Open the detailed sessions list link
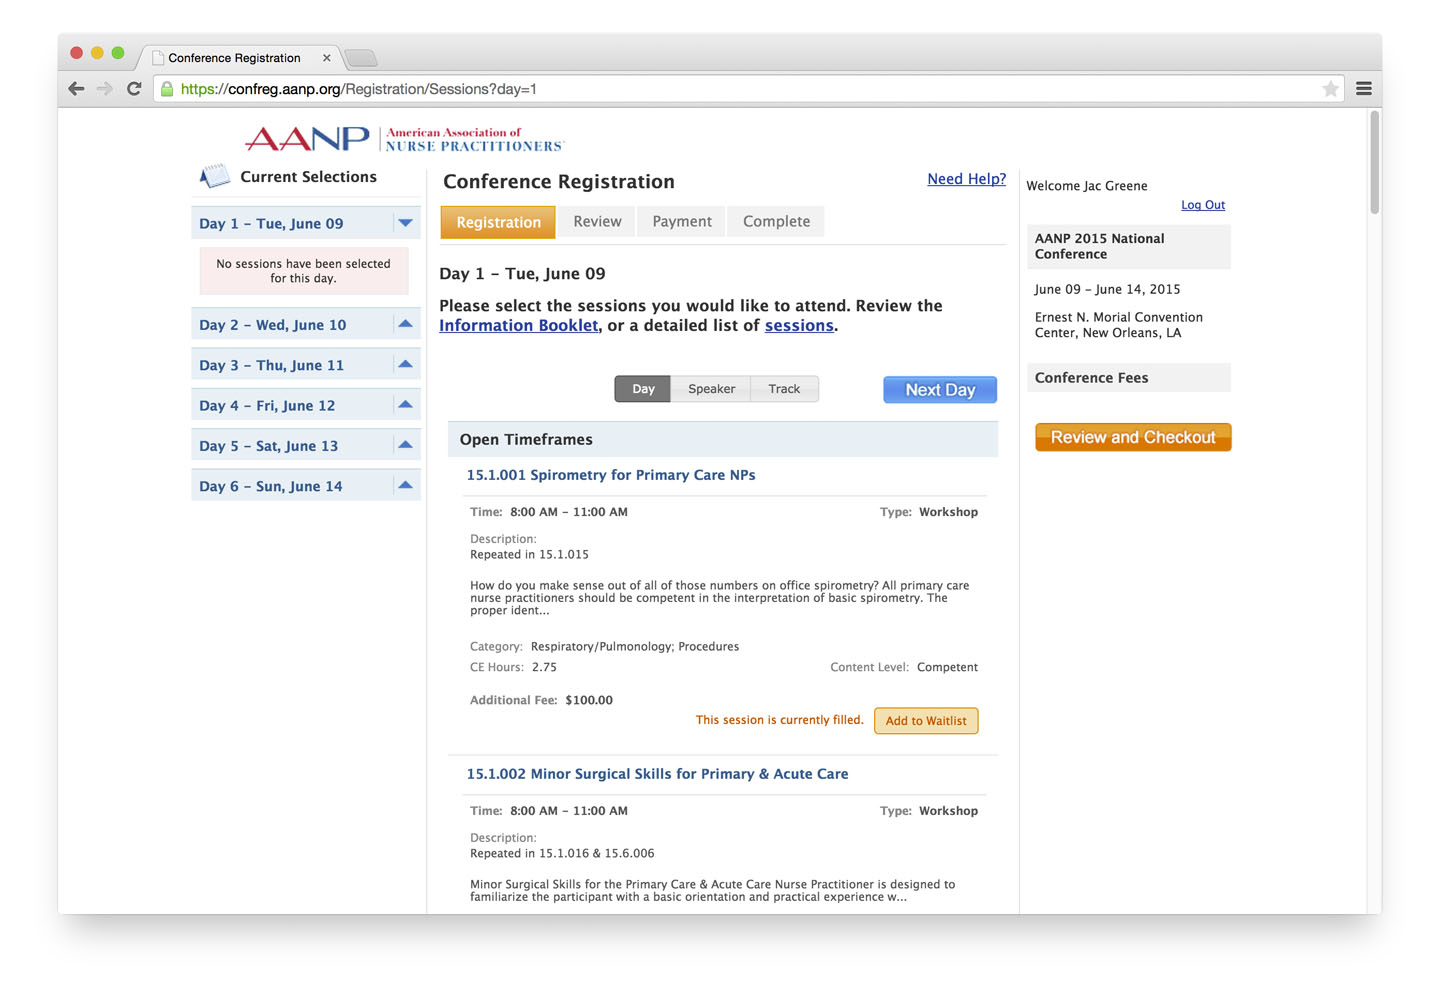This screenshot has width=1440, height=997. 799,325
